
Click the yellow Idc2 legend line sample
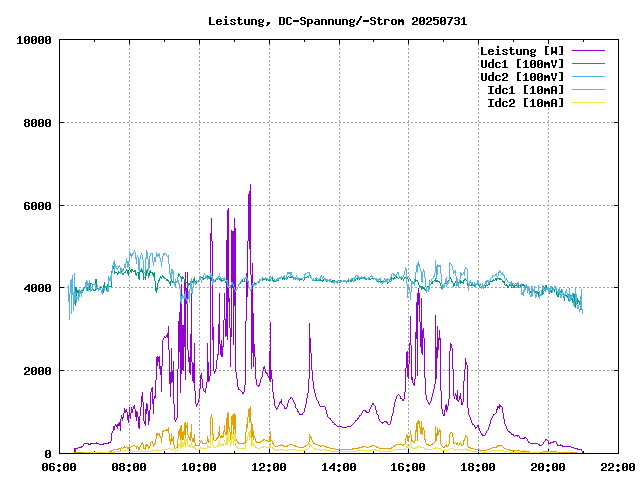tap(589, 103)
